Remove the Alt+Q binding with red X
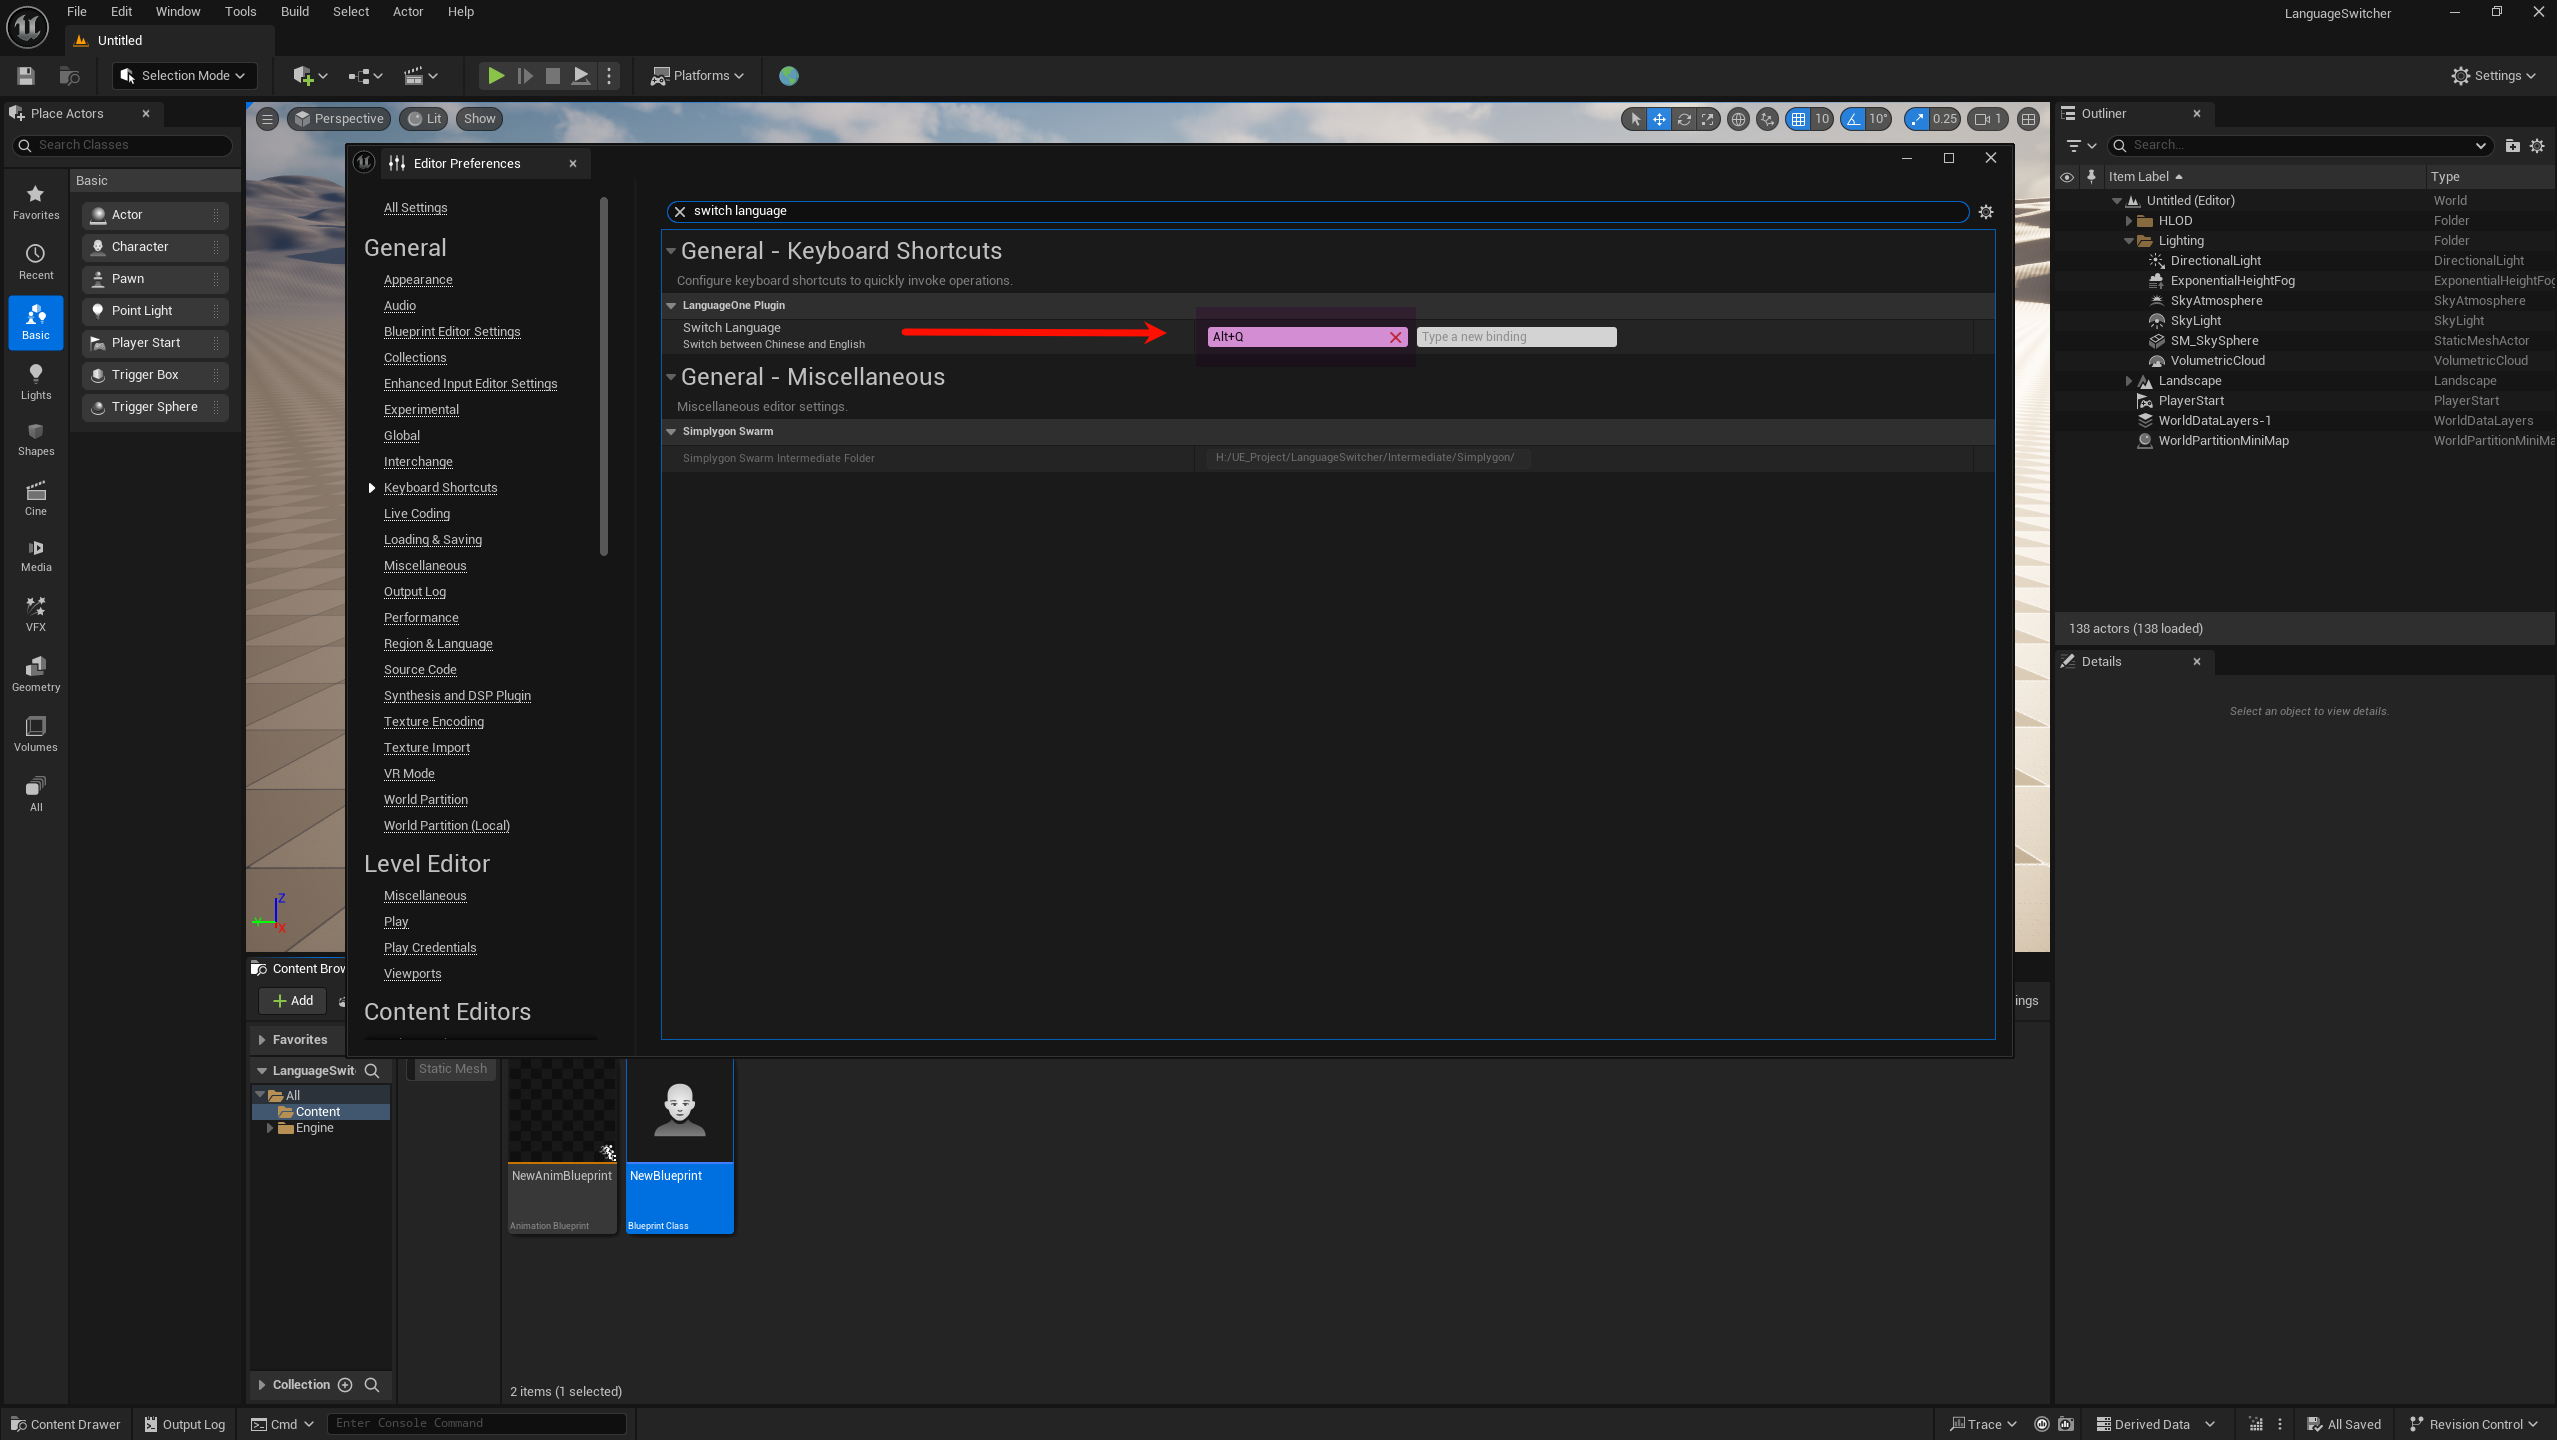This screenshot has height=1440, width=2557. pyautogui.click(x=1395, y=337)
